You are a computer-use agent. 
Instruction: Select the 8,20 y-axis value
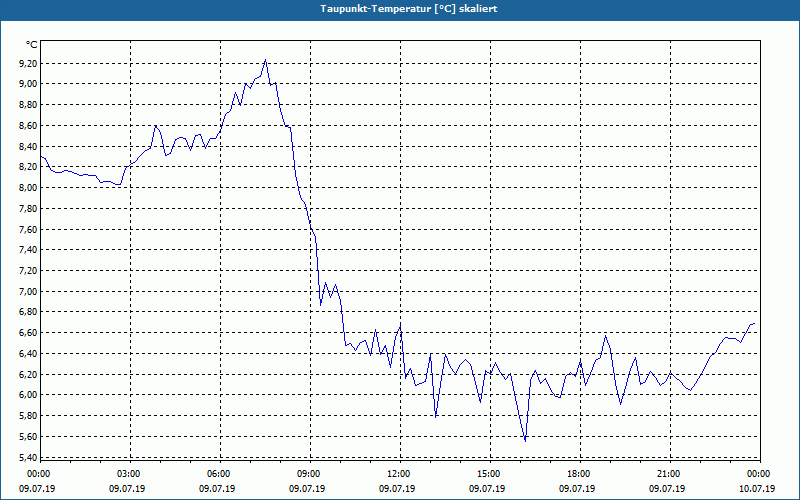[x=28, y=167]
